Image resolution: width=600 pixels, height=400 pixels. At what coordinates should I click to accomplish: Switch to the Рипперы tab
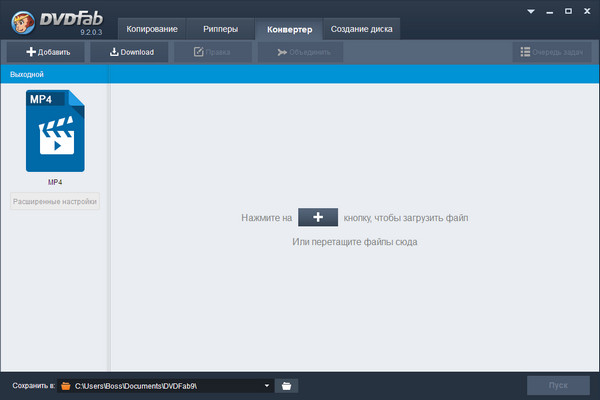point(220,29)
